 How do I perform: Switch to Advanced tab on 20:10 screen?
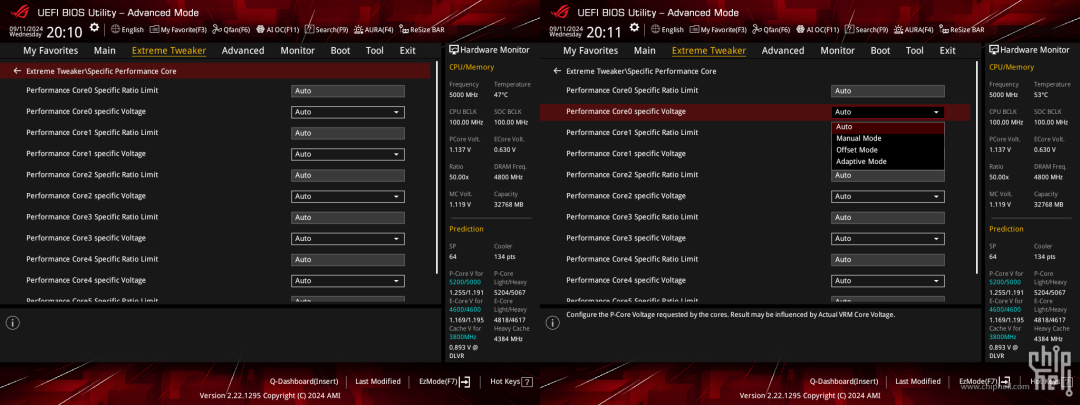[x=242, y=50]
